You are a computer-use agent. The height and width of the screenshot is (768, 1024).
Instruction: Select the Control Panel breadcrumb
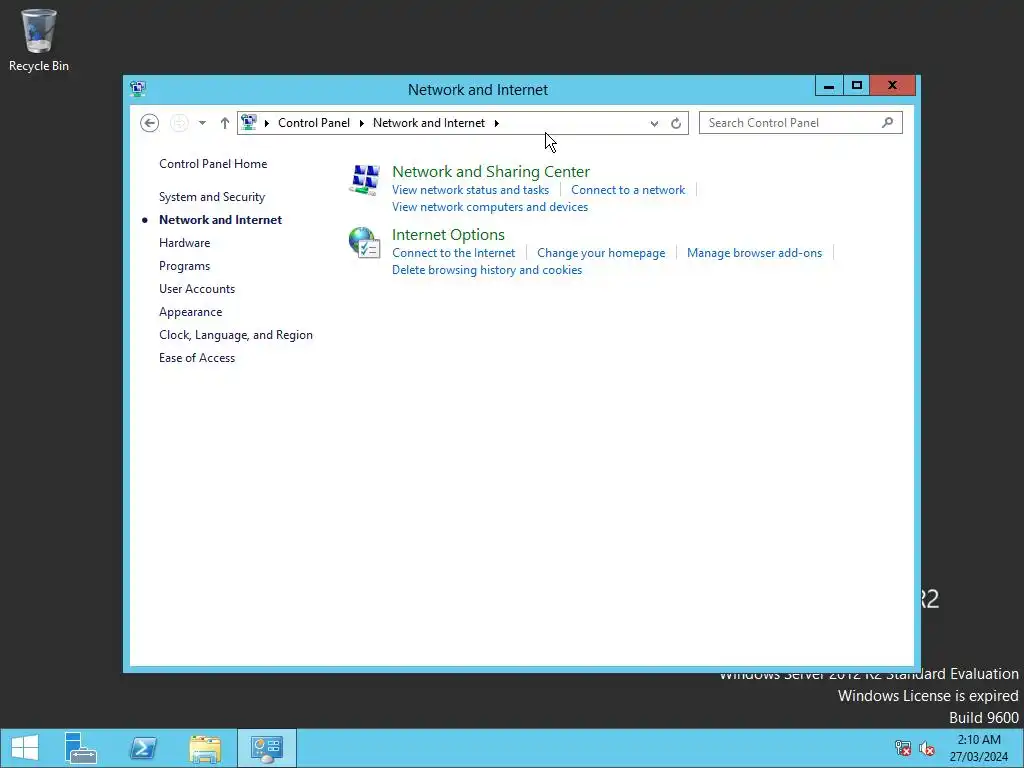(313, 123)
